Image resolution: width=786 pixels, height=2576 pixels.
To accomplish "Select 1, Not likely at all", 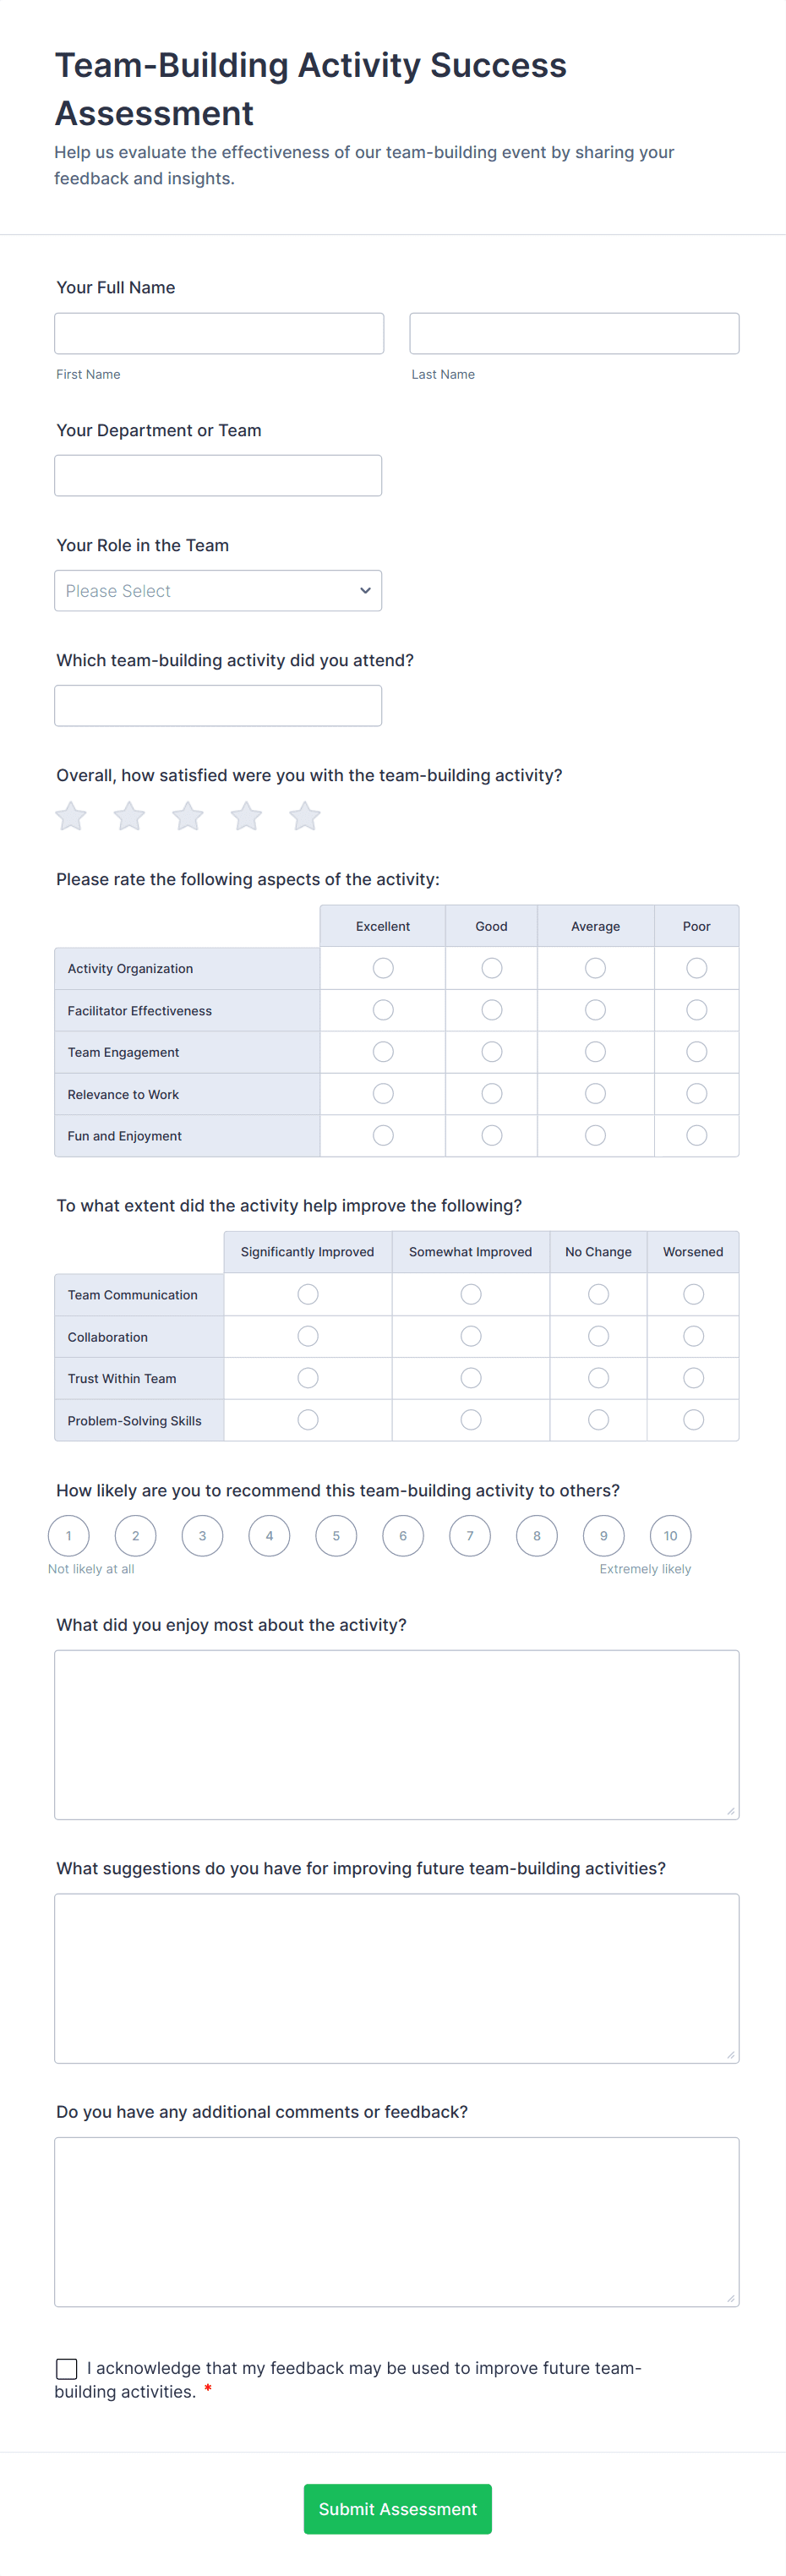I will (68, 1535).
